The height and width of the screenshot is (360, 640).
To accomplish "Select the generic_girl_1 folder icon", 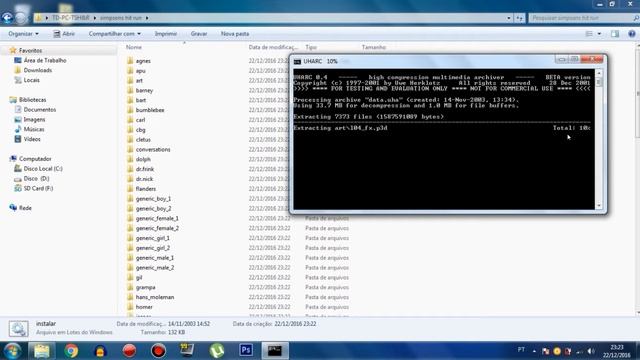I will click(x=130, y=238).
